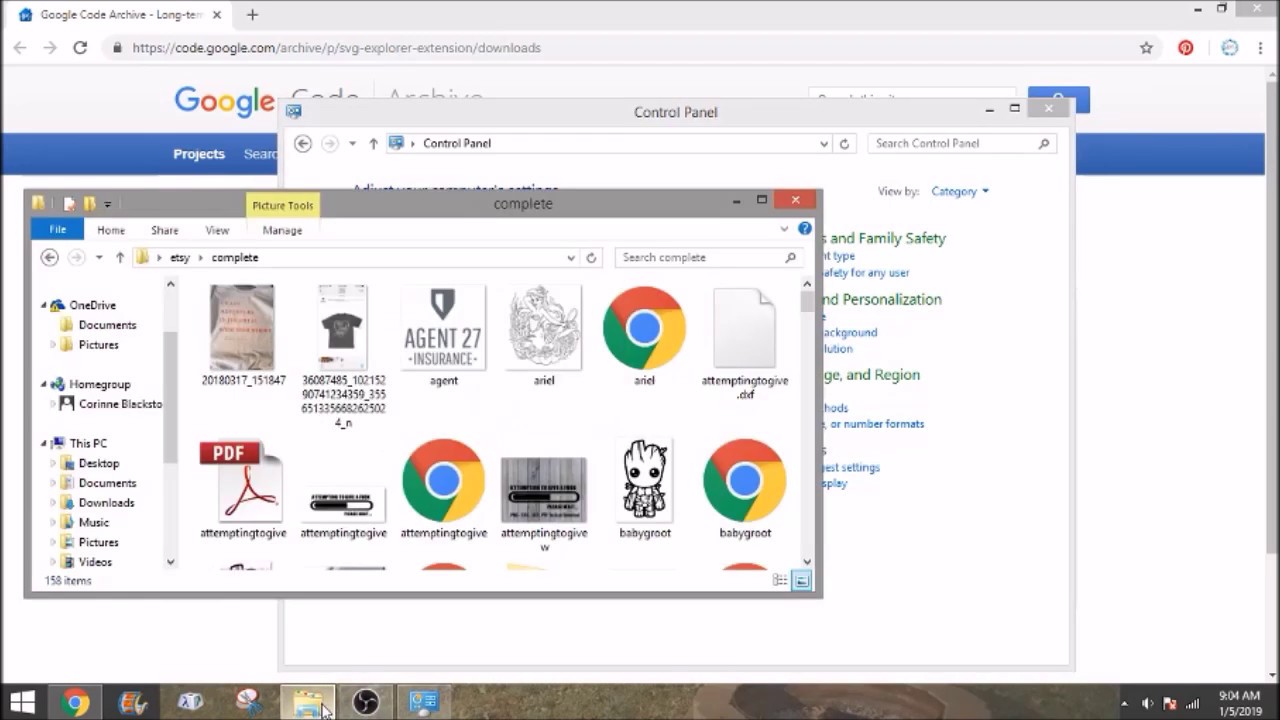Click the Pinterest extension icon in Chrome
1280x720 pixels.
coord(1185,47)
